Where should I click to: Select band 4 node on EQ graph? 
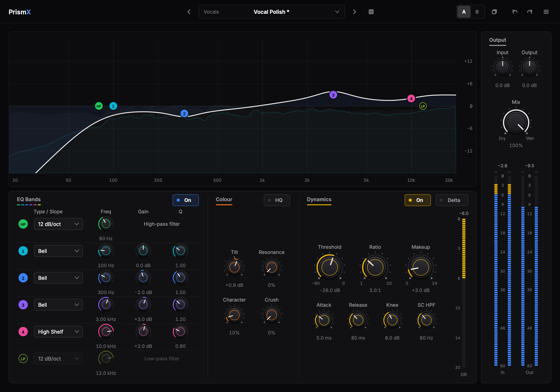pos(411,98)
